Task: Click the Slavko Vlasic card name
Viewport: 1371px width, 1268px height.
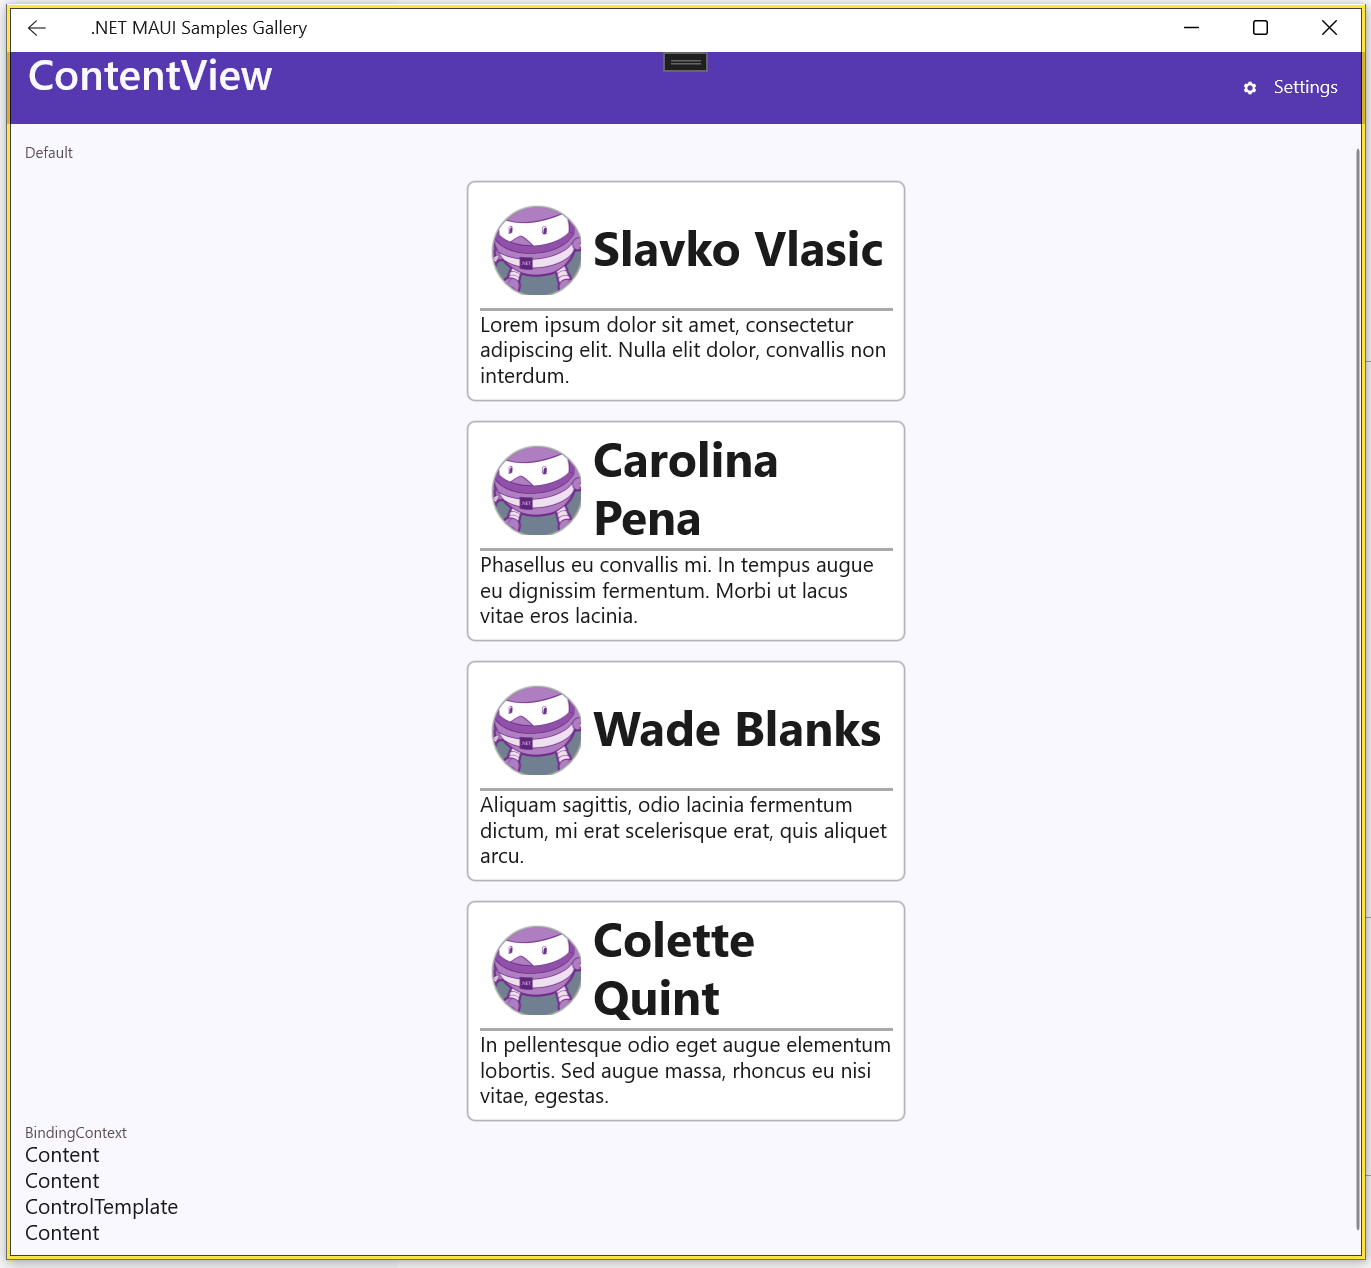Action: tap(738, 250)
